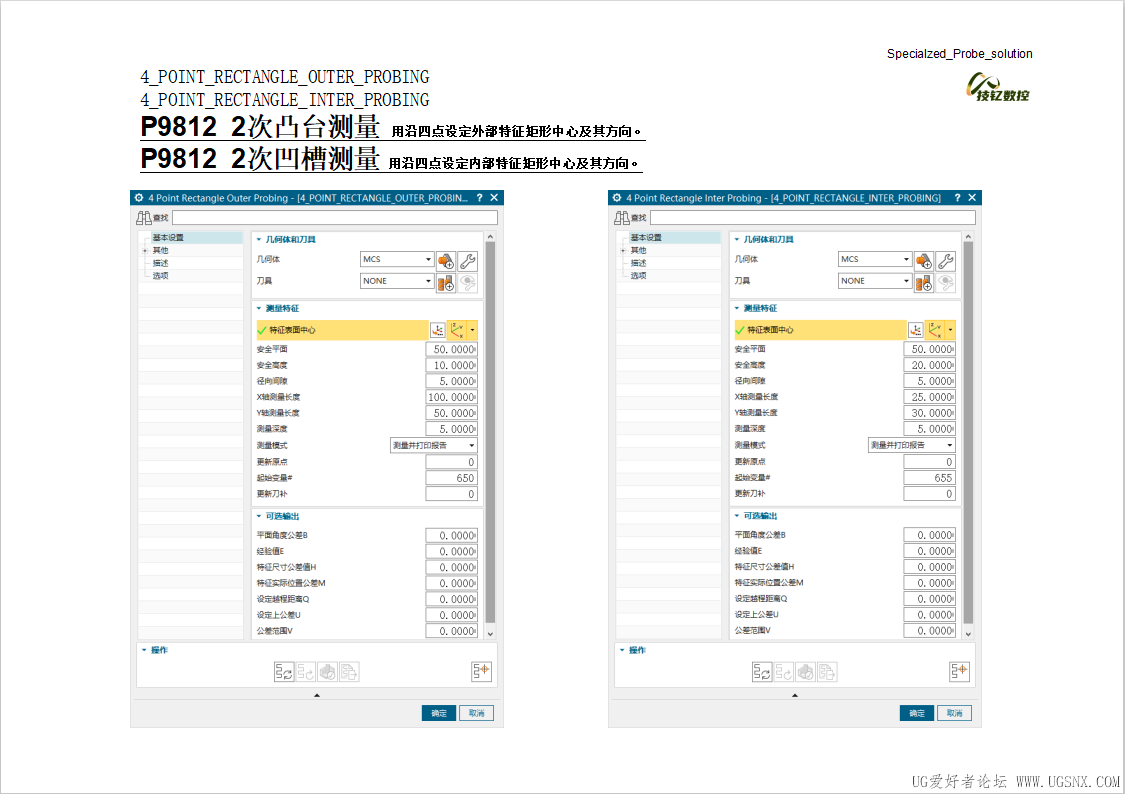The image size is (1125, 794).
Task: Click the CSYS axis icon in Outer Probing dialog
Action: click(x=457, y=330)
